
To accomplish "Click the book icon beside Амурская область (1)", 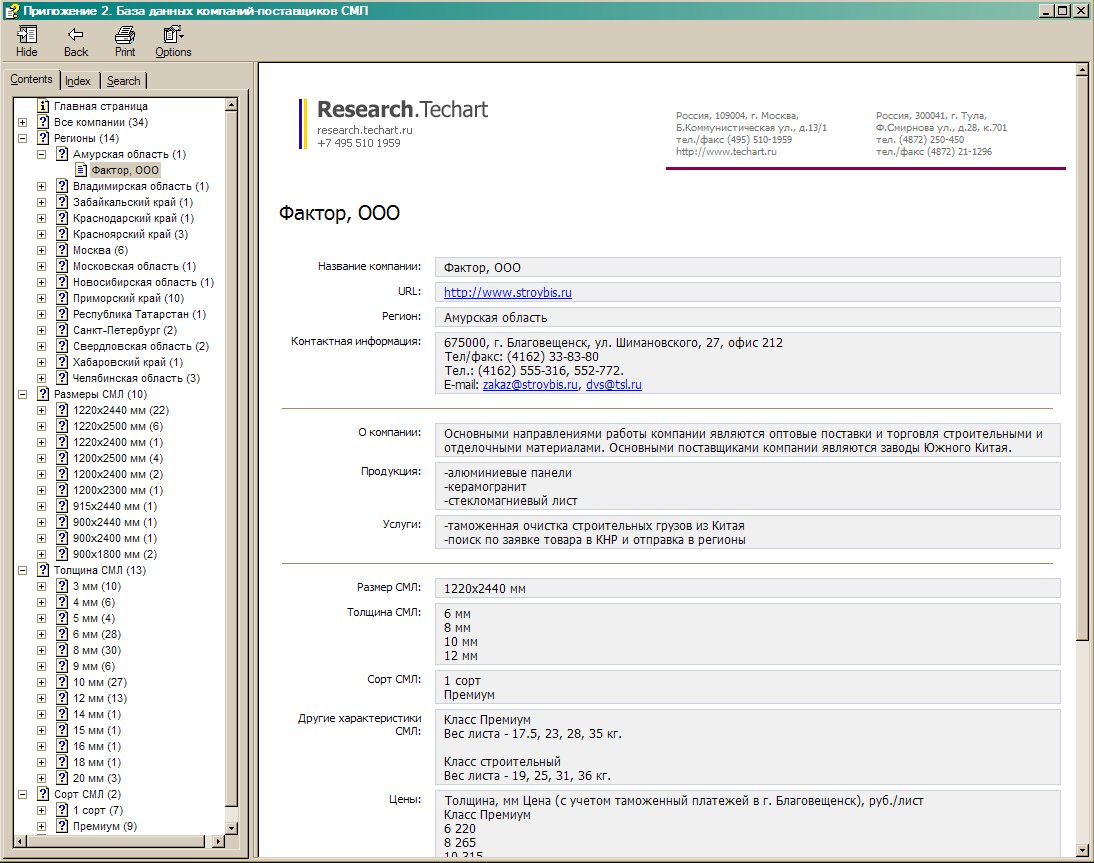I will pos(62,154).
